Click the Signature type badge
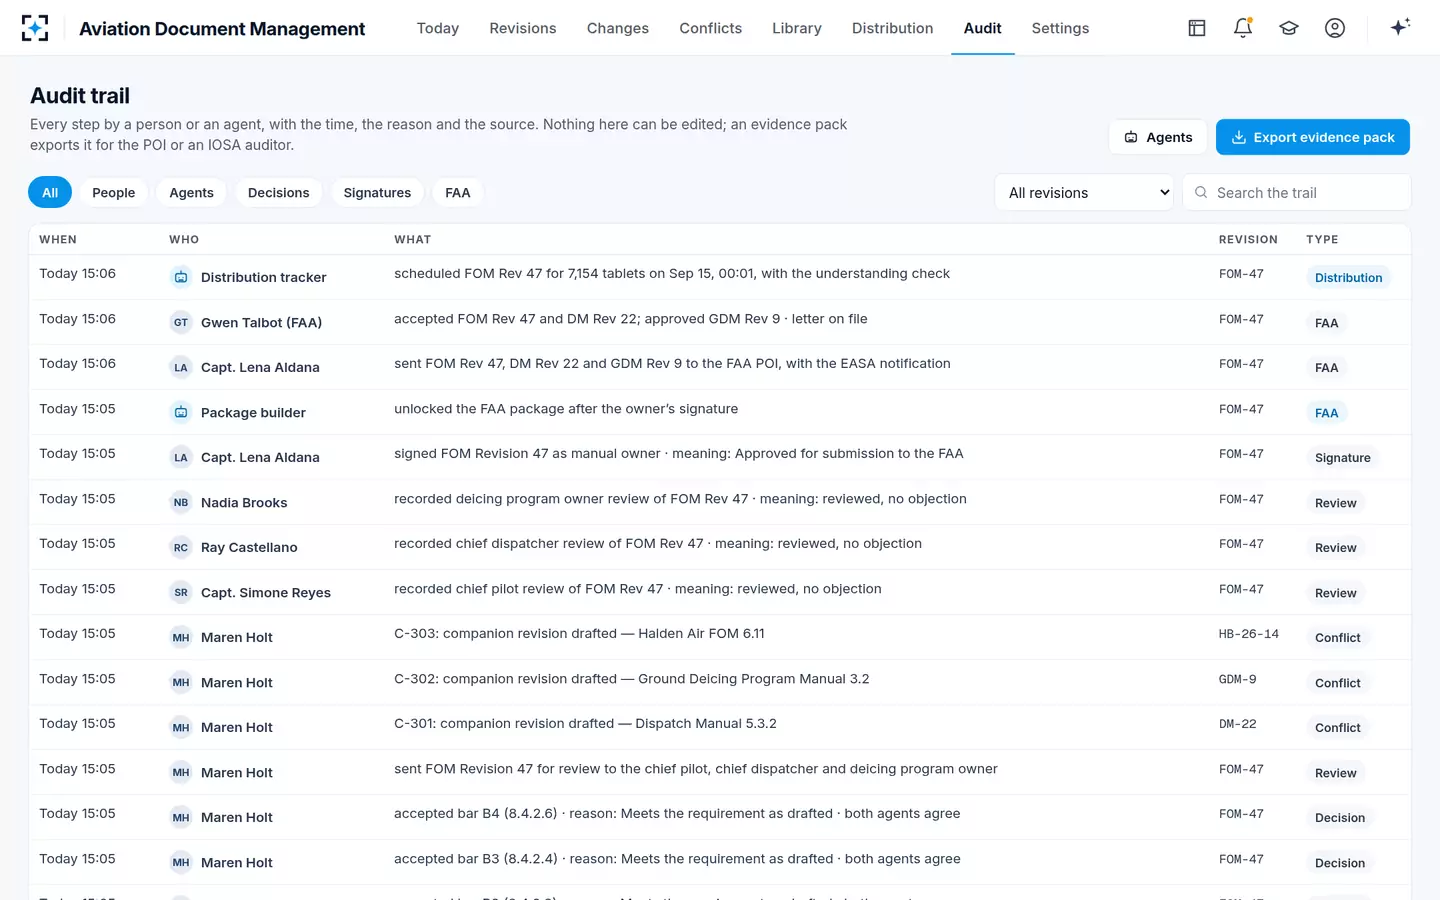 (x=1343, y=458)
